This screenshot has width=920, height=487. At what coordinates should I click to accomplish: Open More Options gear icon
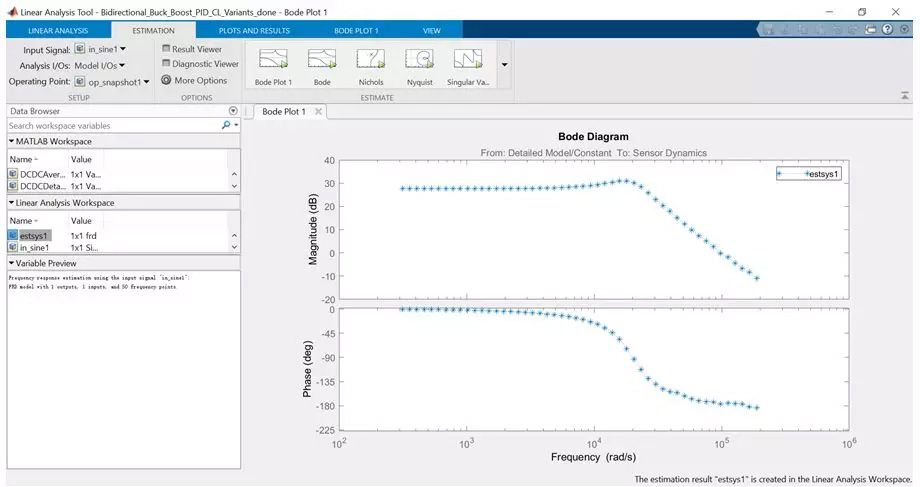(x=166, y=80)
